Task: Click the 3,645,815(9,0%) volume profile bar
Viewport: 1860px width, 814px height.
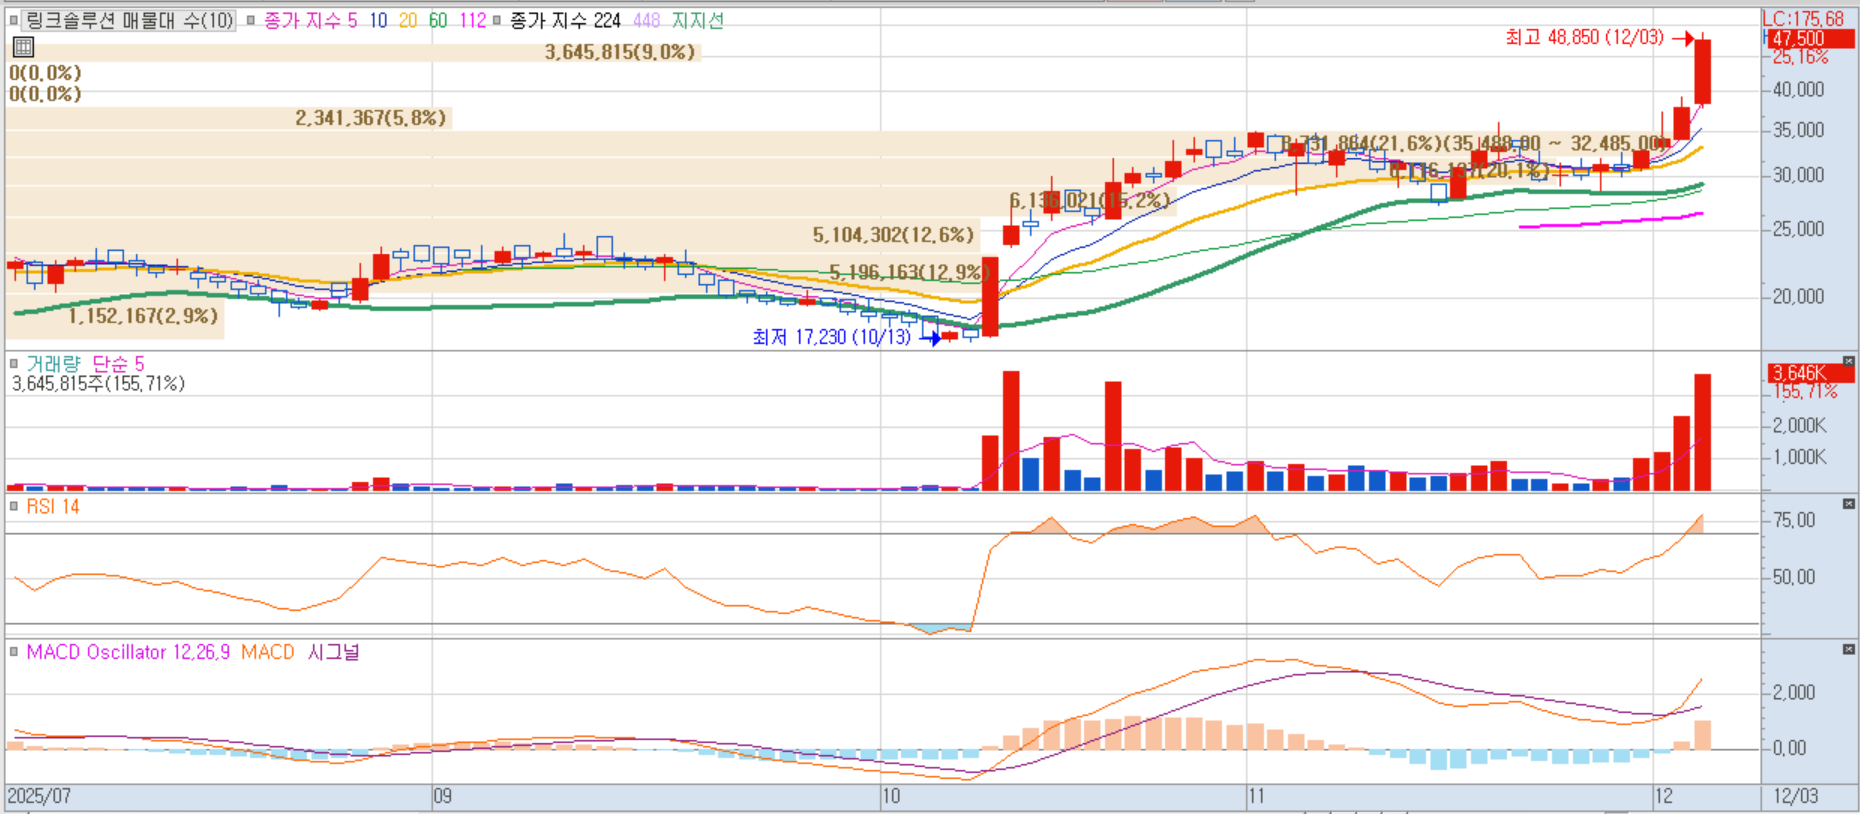Action: tap(353, 52)
